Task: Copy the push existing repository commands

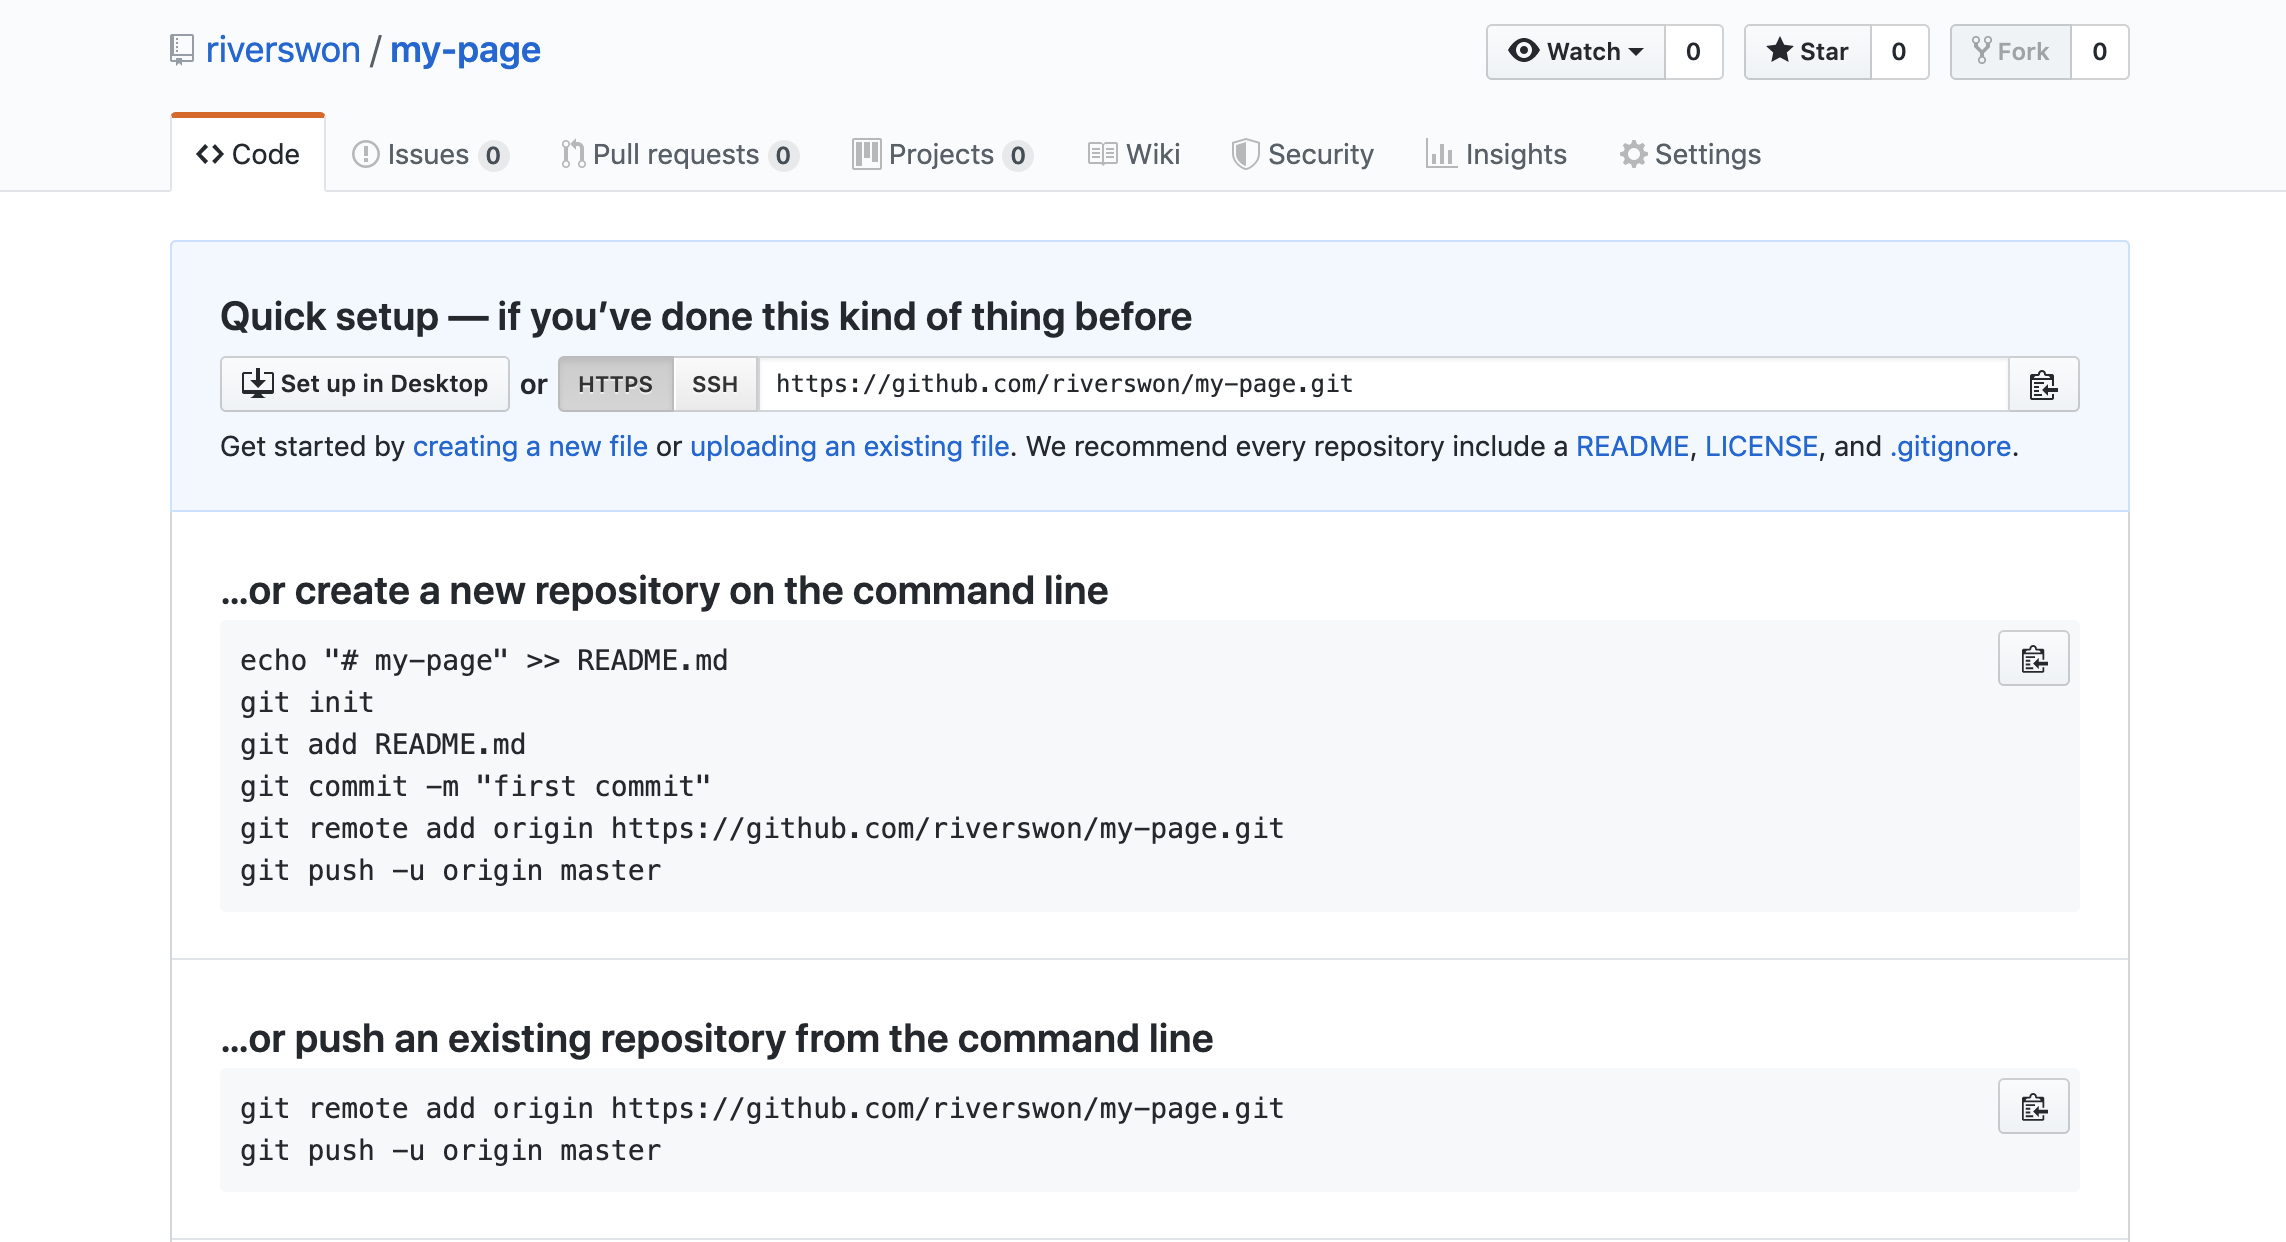Action: (2033, 1107)
